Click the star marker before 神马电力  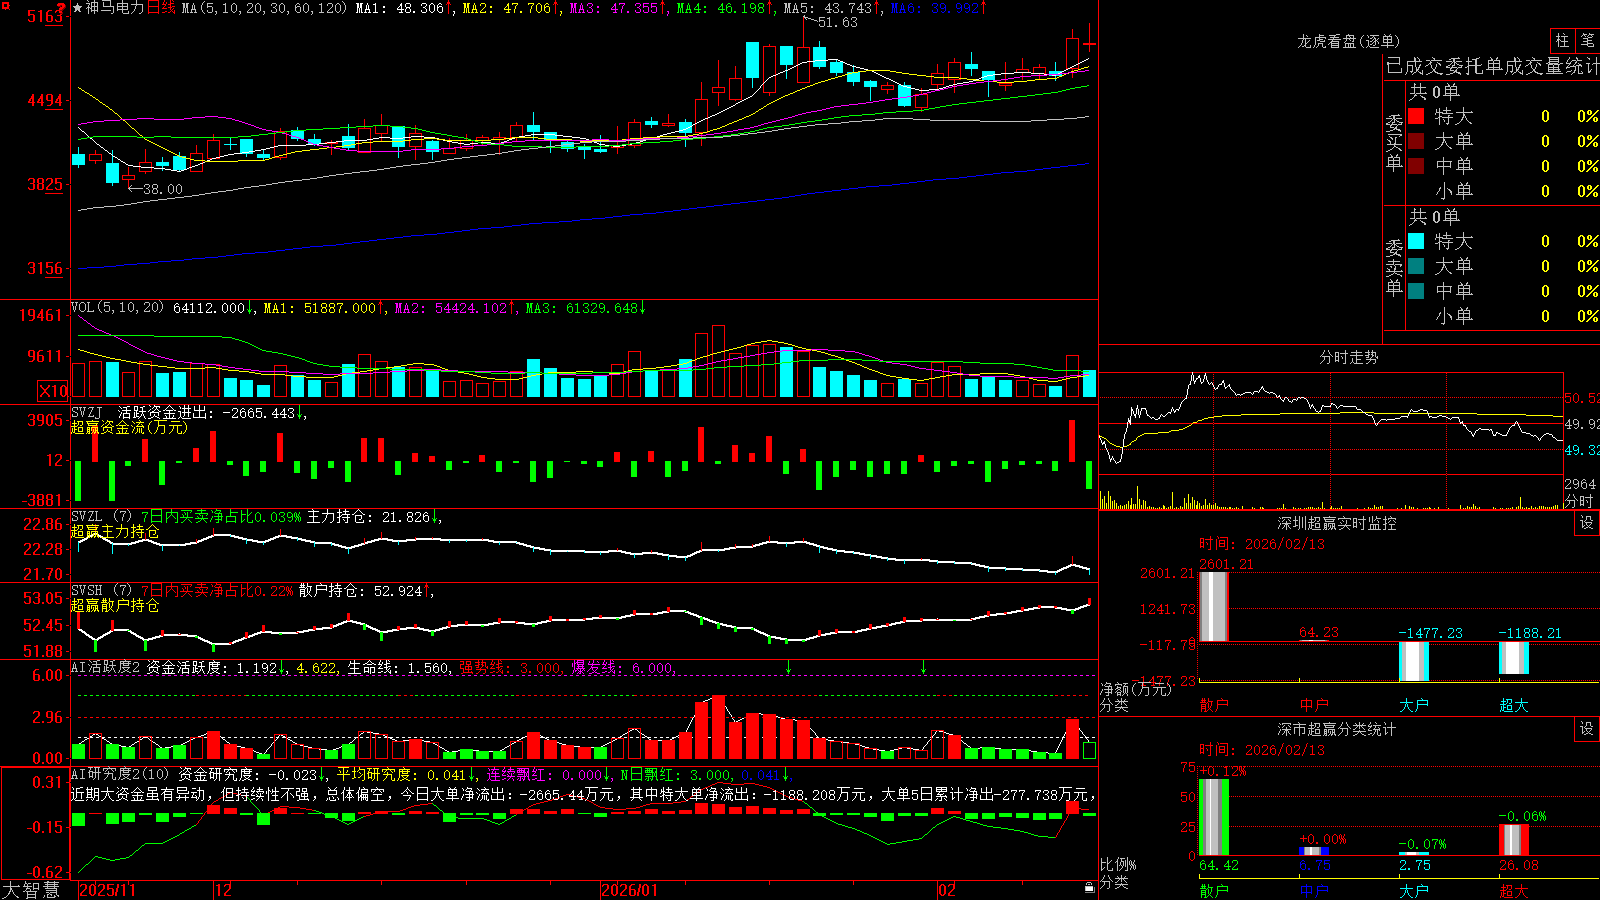point(77,8)
